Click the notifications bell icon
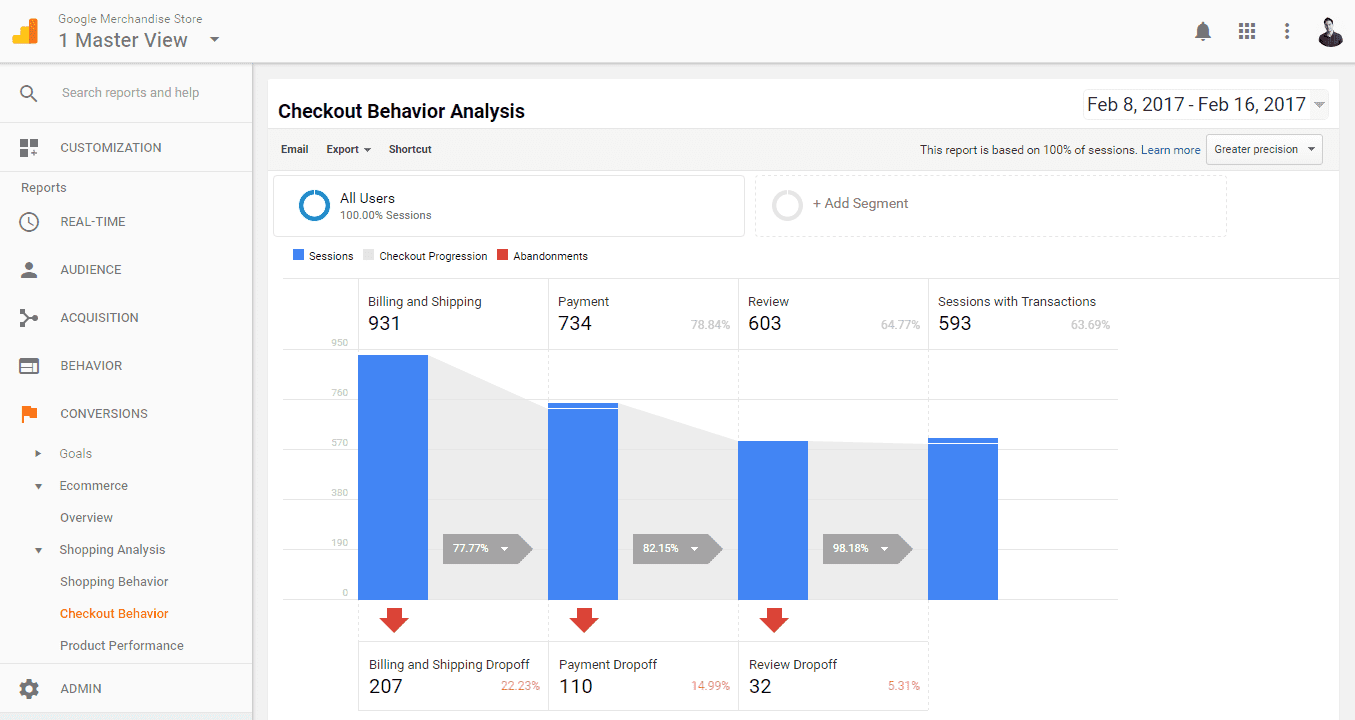Viewport: 1355px width, 720px height. pyautogui.click(x=1202, y=31)
